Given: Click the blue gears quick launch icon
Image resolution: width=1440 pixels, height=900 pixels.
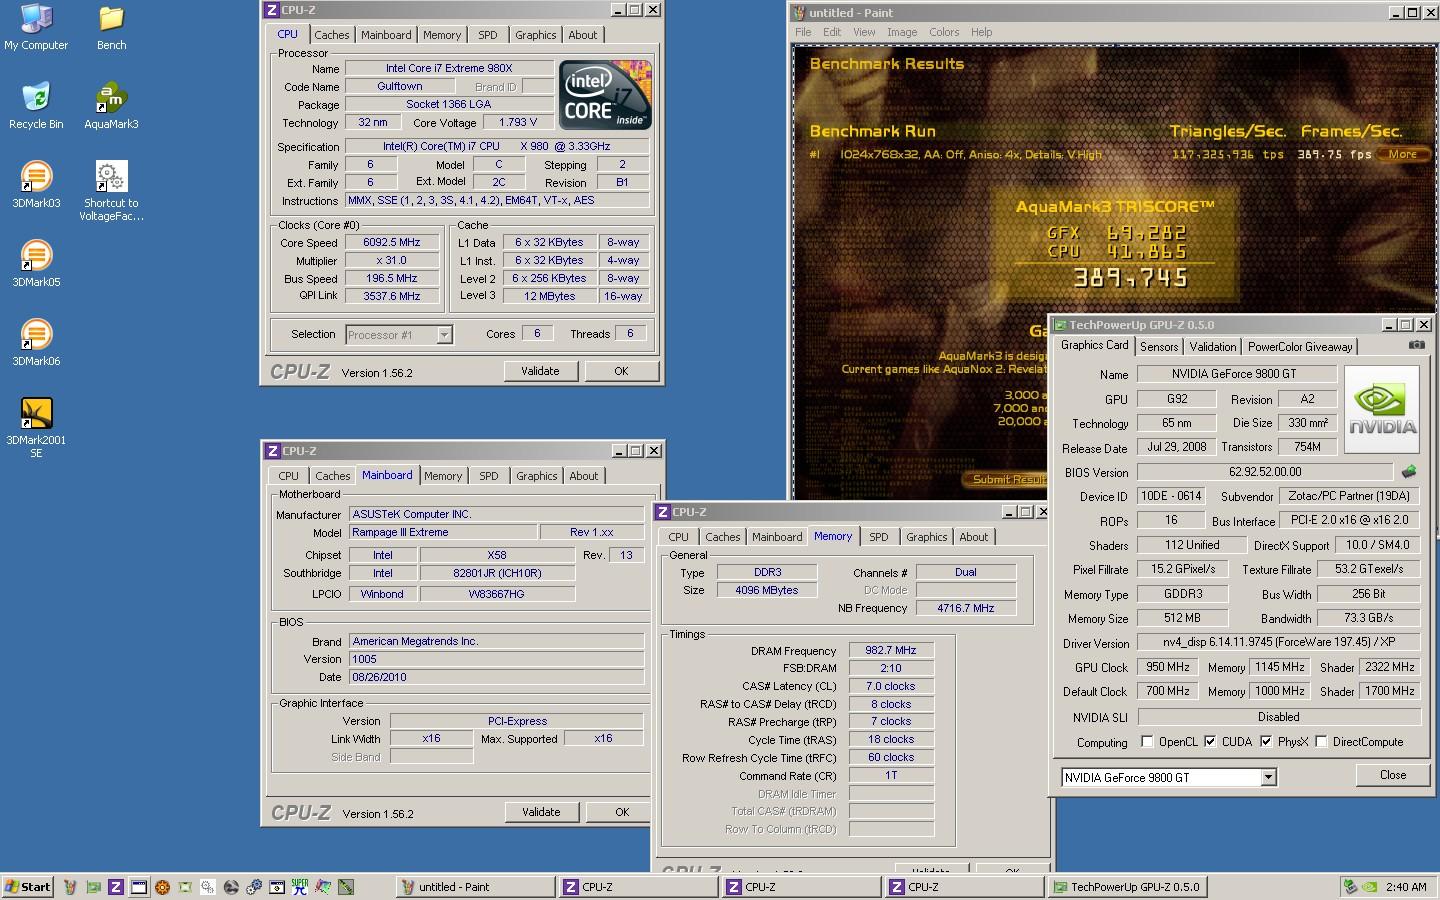Looking at the screenshot, I should (254, 887).
